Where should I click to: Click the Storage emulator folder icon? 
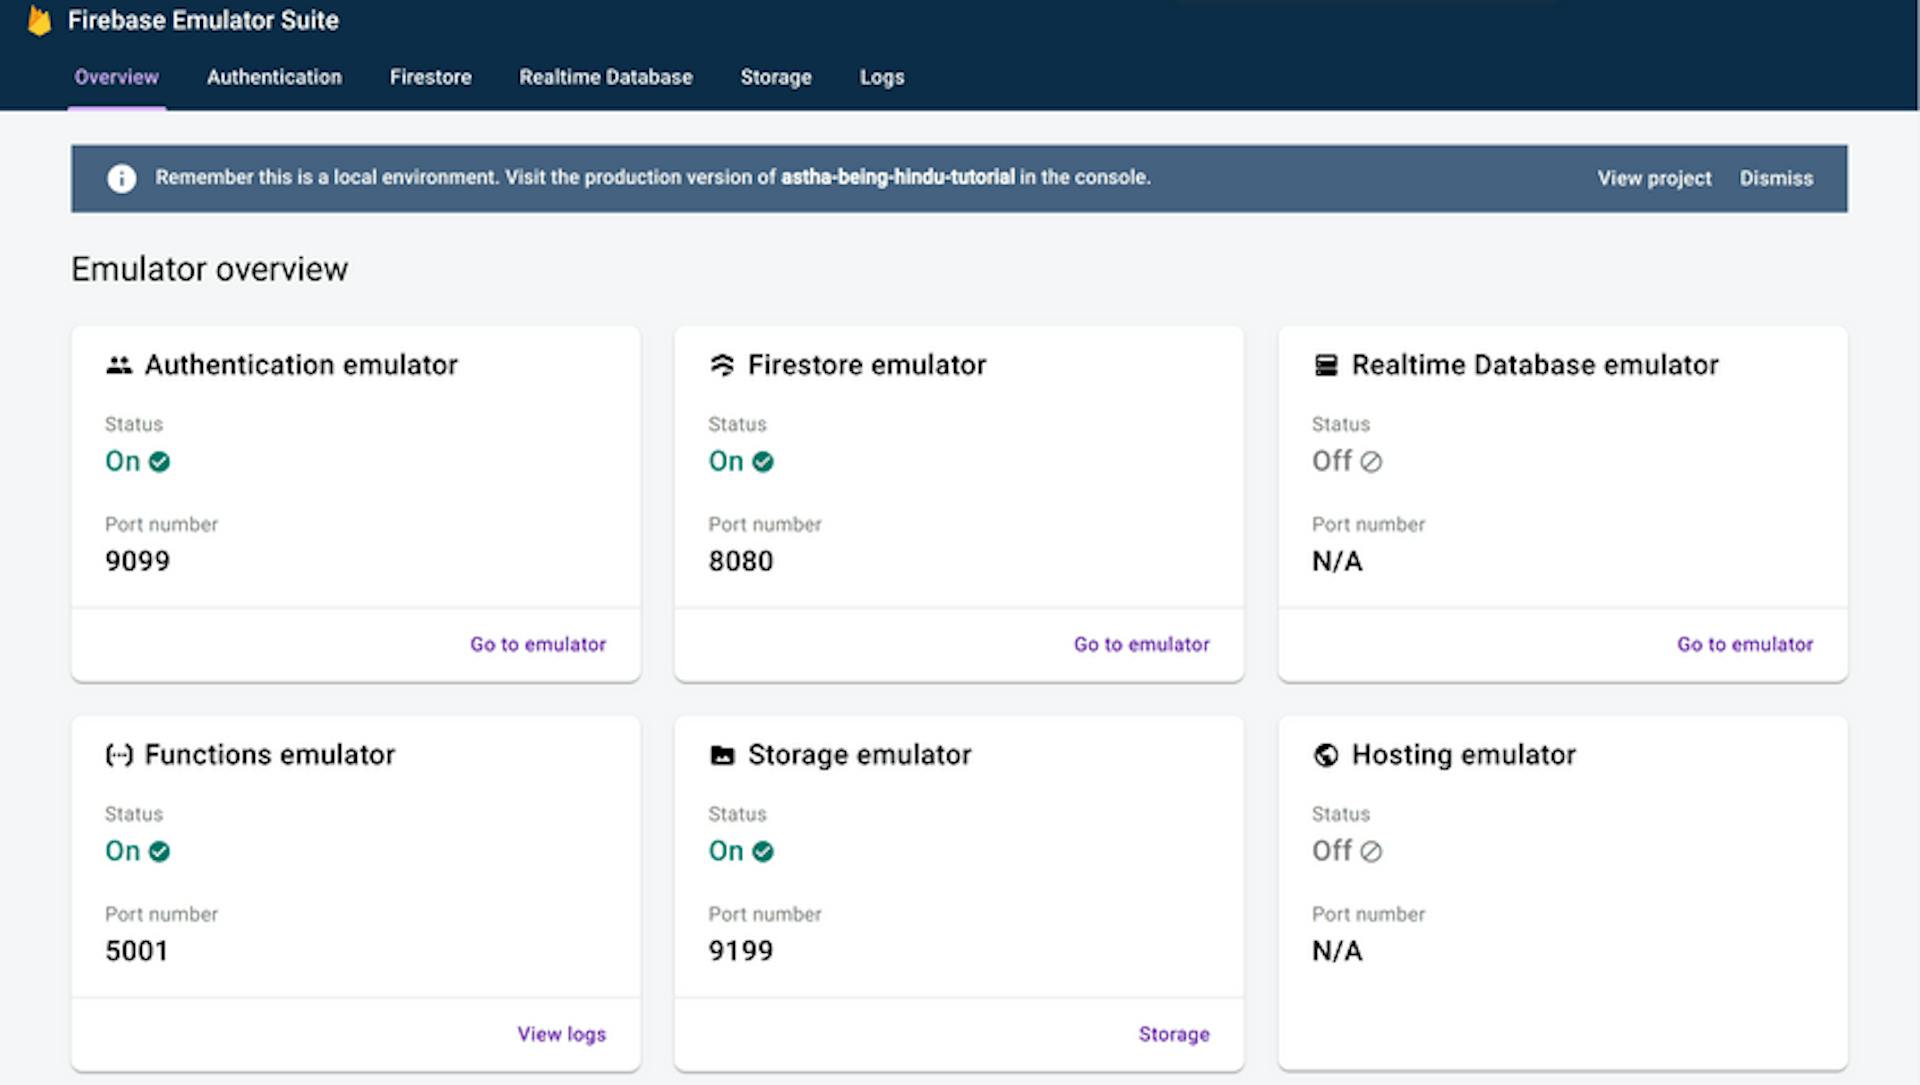[x=722, y=755]
